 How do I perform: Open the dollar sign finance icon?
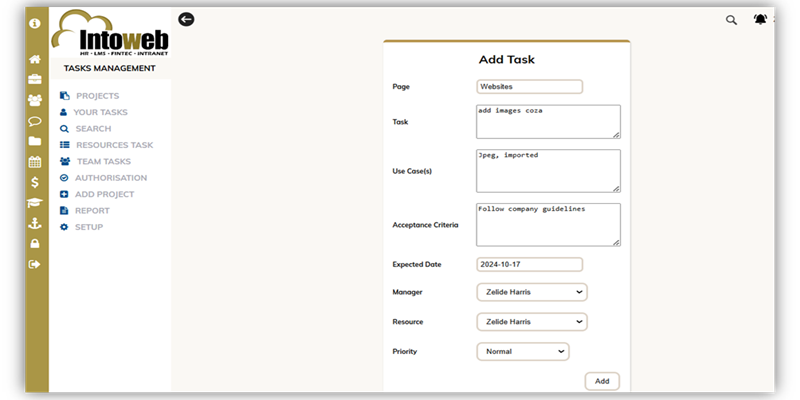35,182
